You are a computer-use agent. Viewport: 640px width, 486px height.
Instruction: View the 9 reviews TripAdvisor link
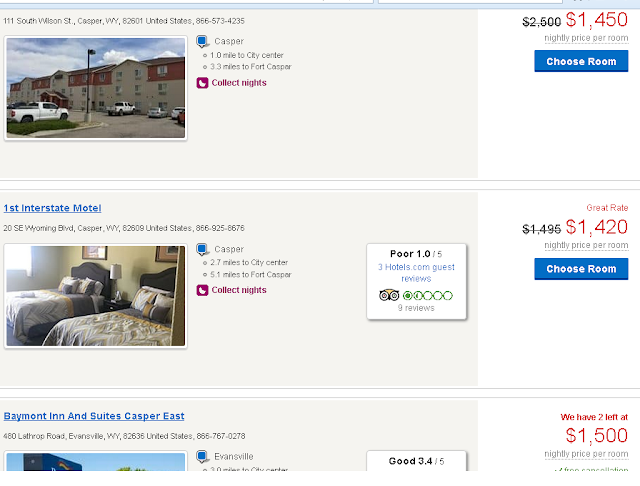(x=416, y=308)
